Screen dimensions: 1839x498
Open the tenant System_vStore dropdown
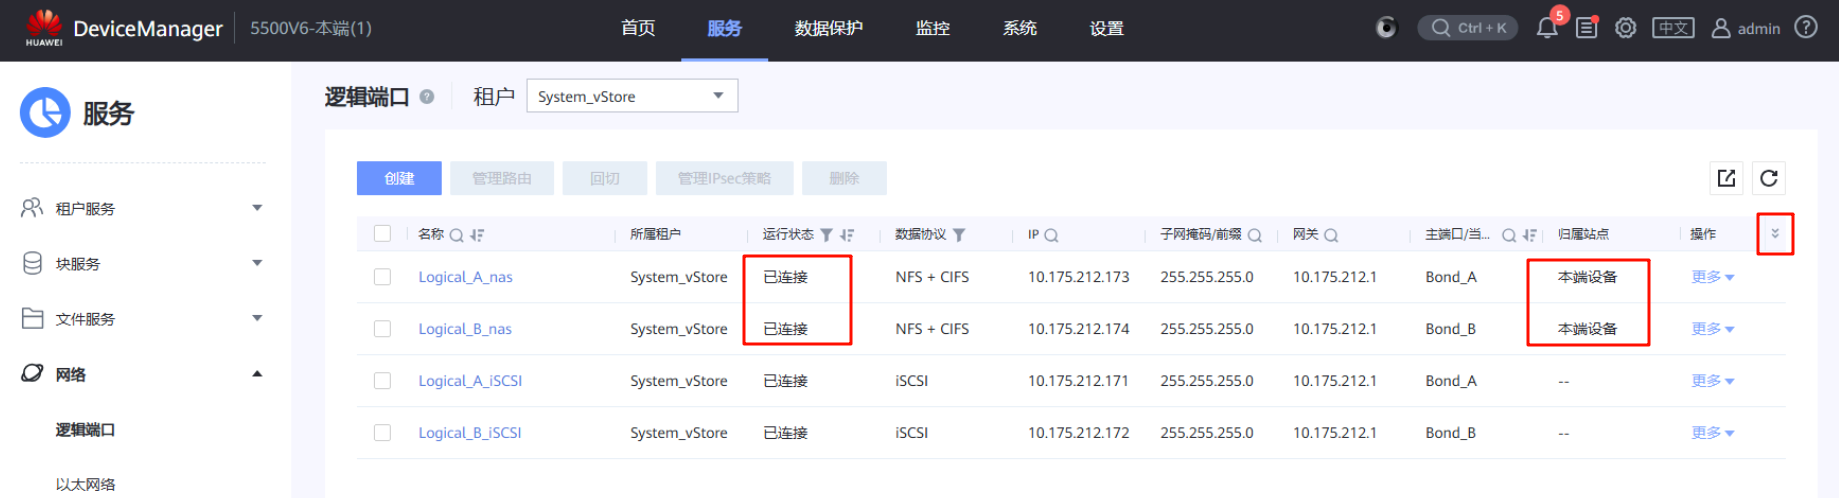(631, 96)
